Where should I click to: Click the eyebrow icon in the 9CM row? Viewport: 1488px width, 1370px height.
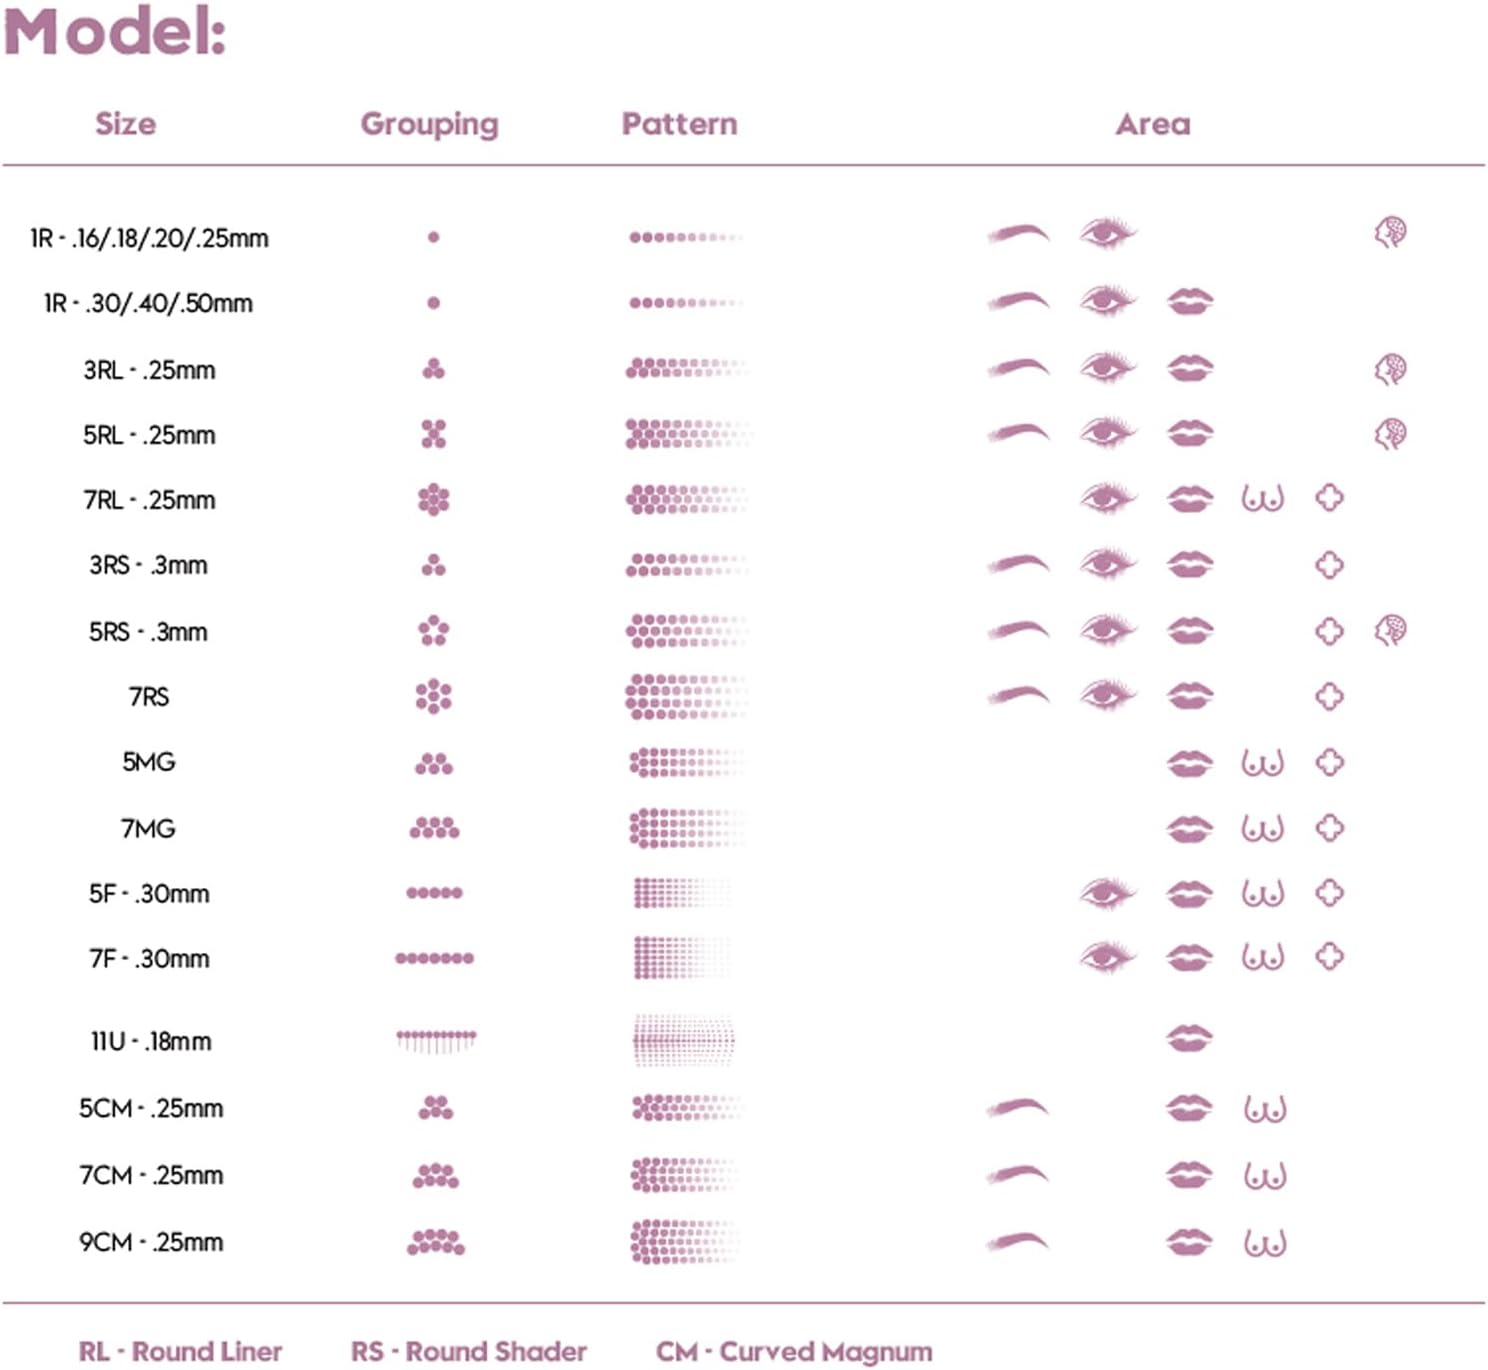click(1017, 1242)
